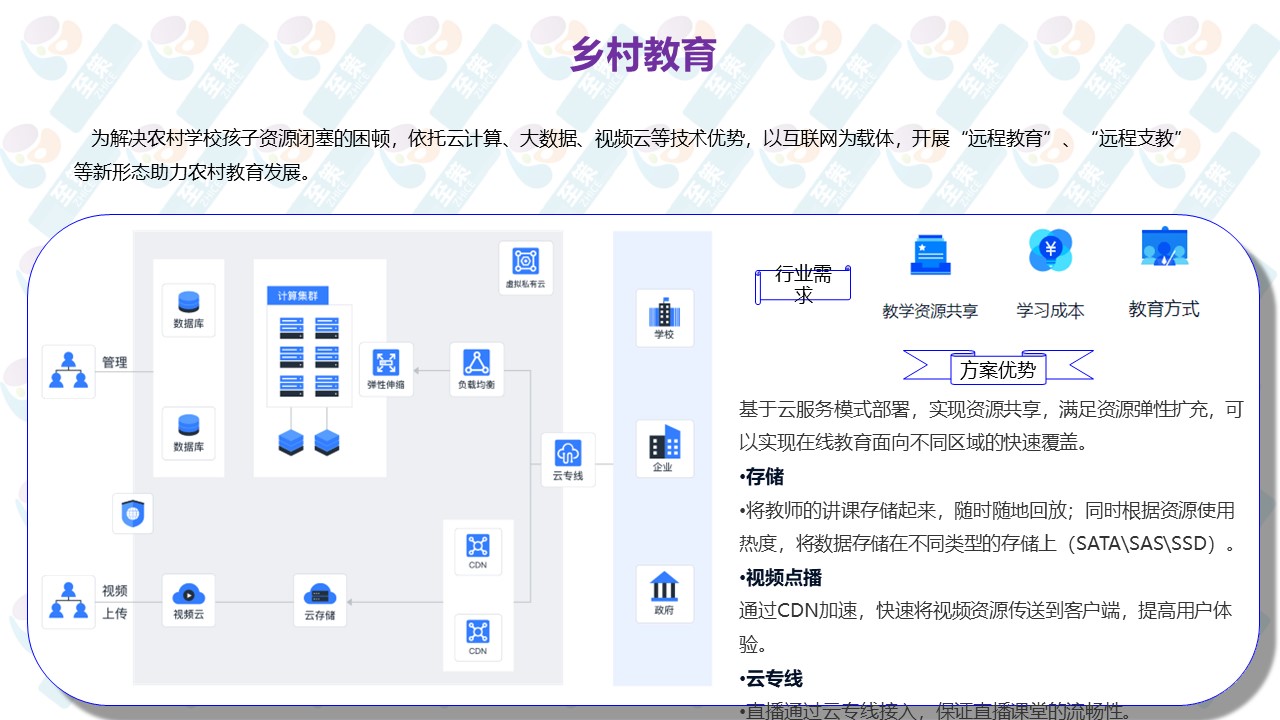Select the 视频云 video cloud icon
Screen dimensions: 1280x720
click(x=188, y=593)
